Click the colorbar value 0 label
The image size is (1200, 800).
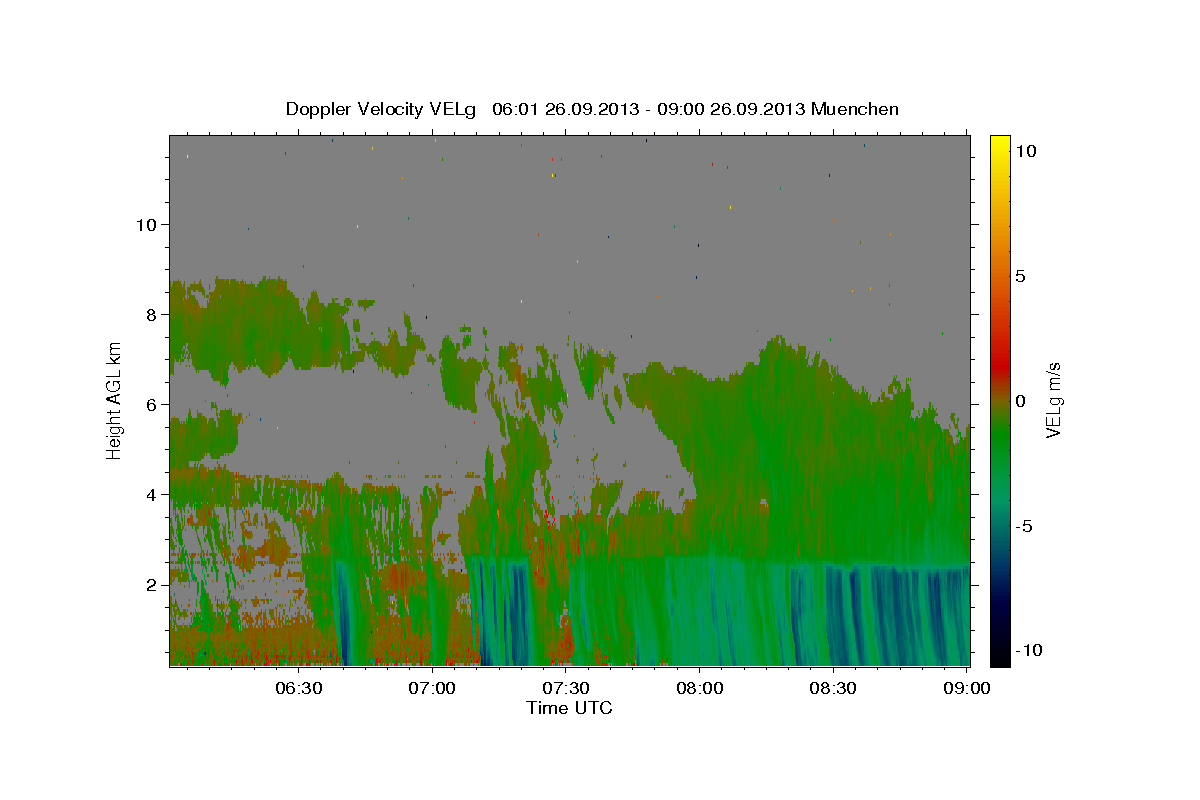point(1021,401)
